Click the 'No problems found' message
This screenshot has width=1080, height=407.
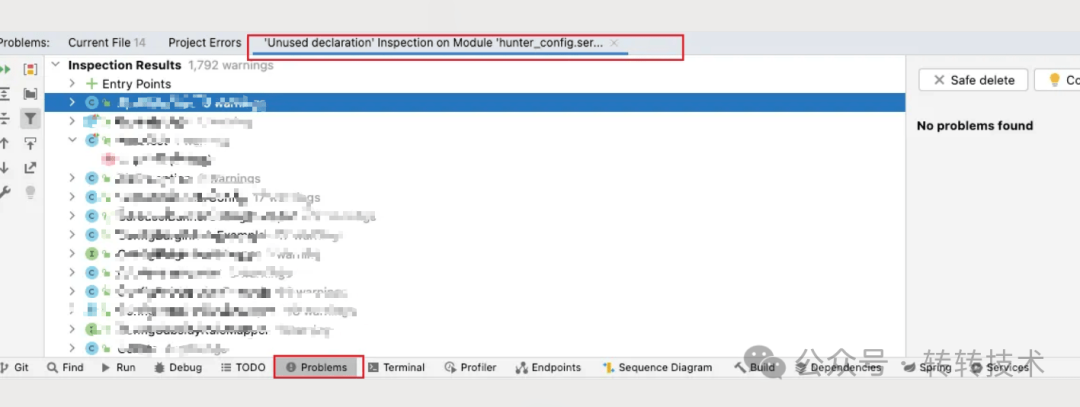pos(975,125)
